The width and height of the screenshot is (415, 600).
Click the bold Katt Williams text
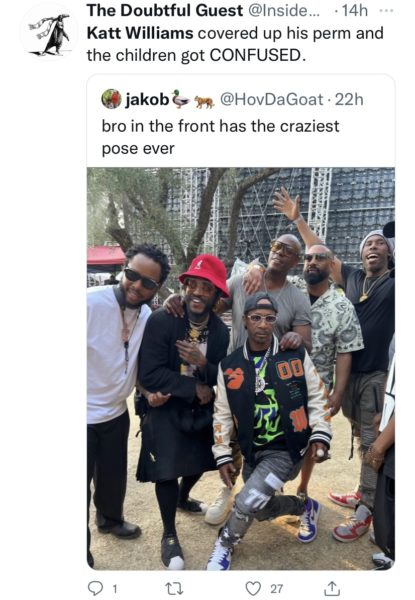[x=140, y=33]
